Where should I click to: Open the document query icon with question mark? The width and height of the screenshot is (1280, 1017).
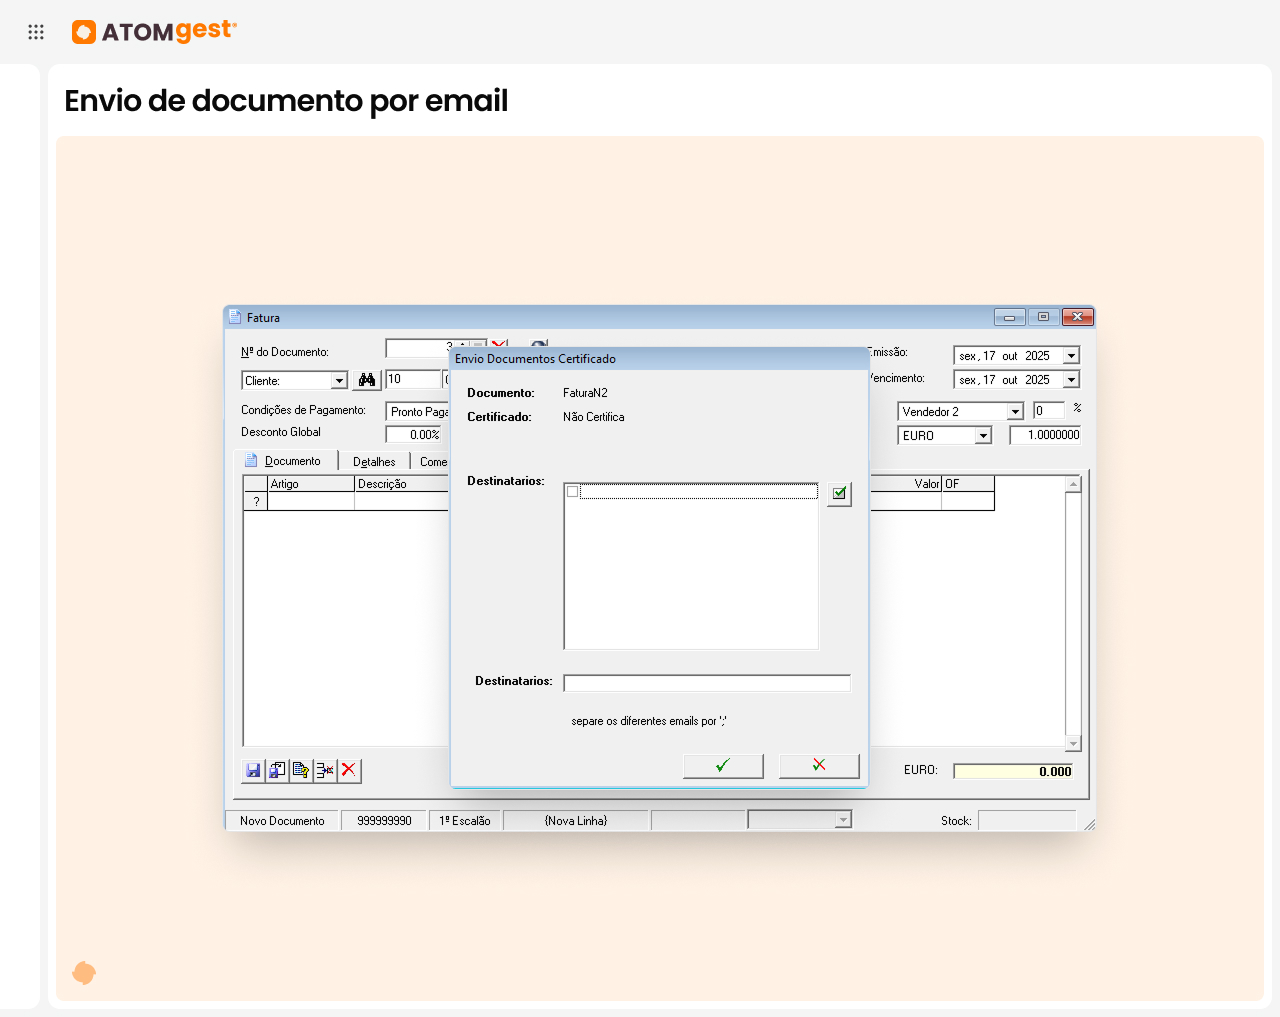coord(300,770)
